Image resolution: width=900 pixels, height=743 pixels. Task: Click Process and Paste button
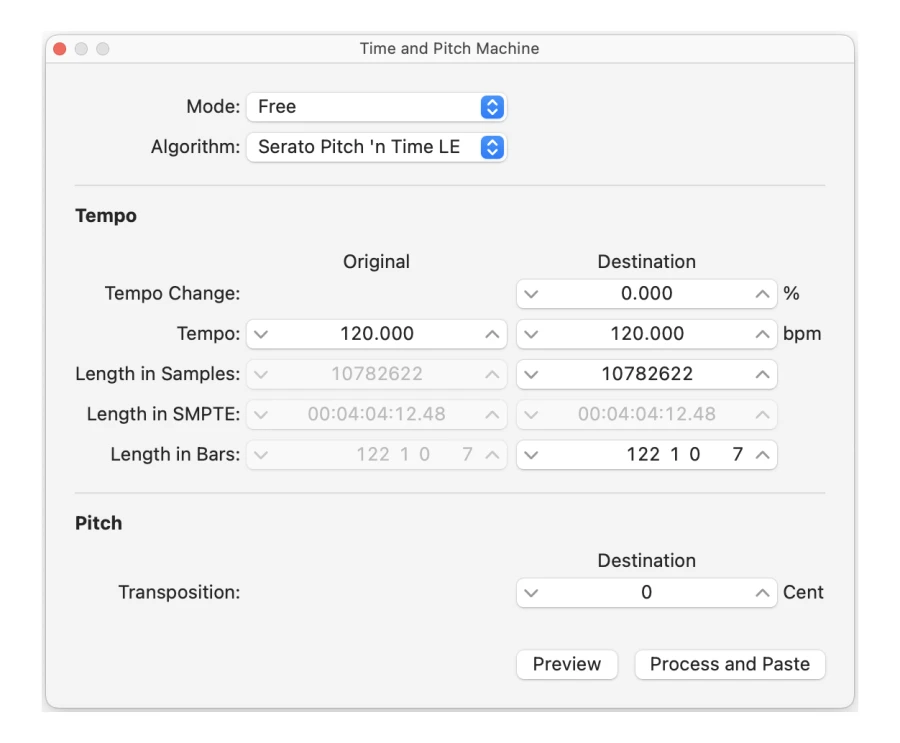[730, 664]
